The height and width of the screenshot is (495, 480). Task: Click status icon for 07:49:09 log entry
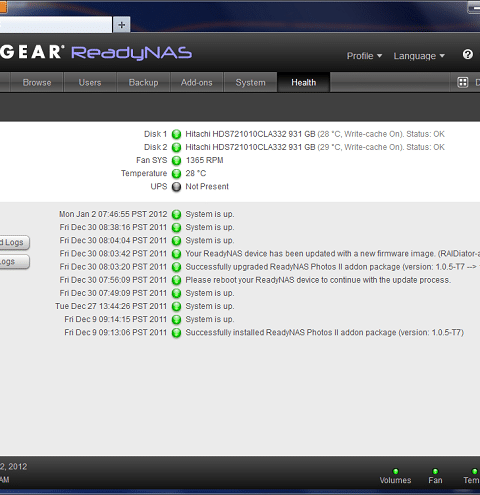176,293
